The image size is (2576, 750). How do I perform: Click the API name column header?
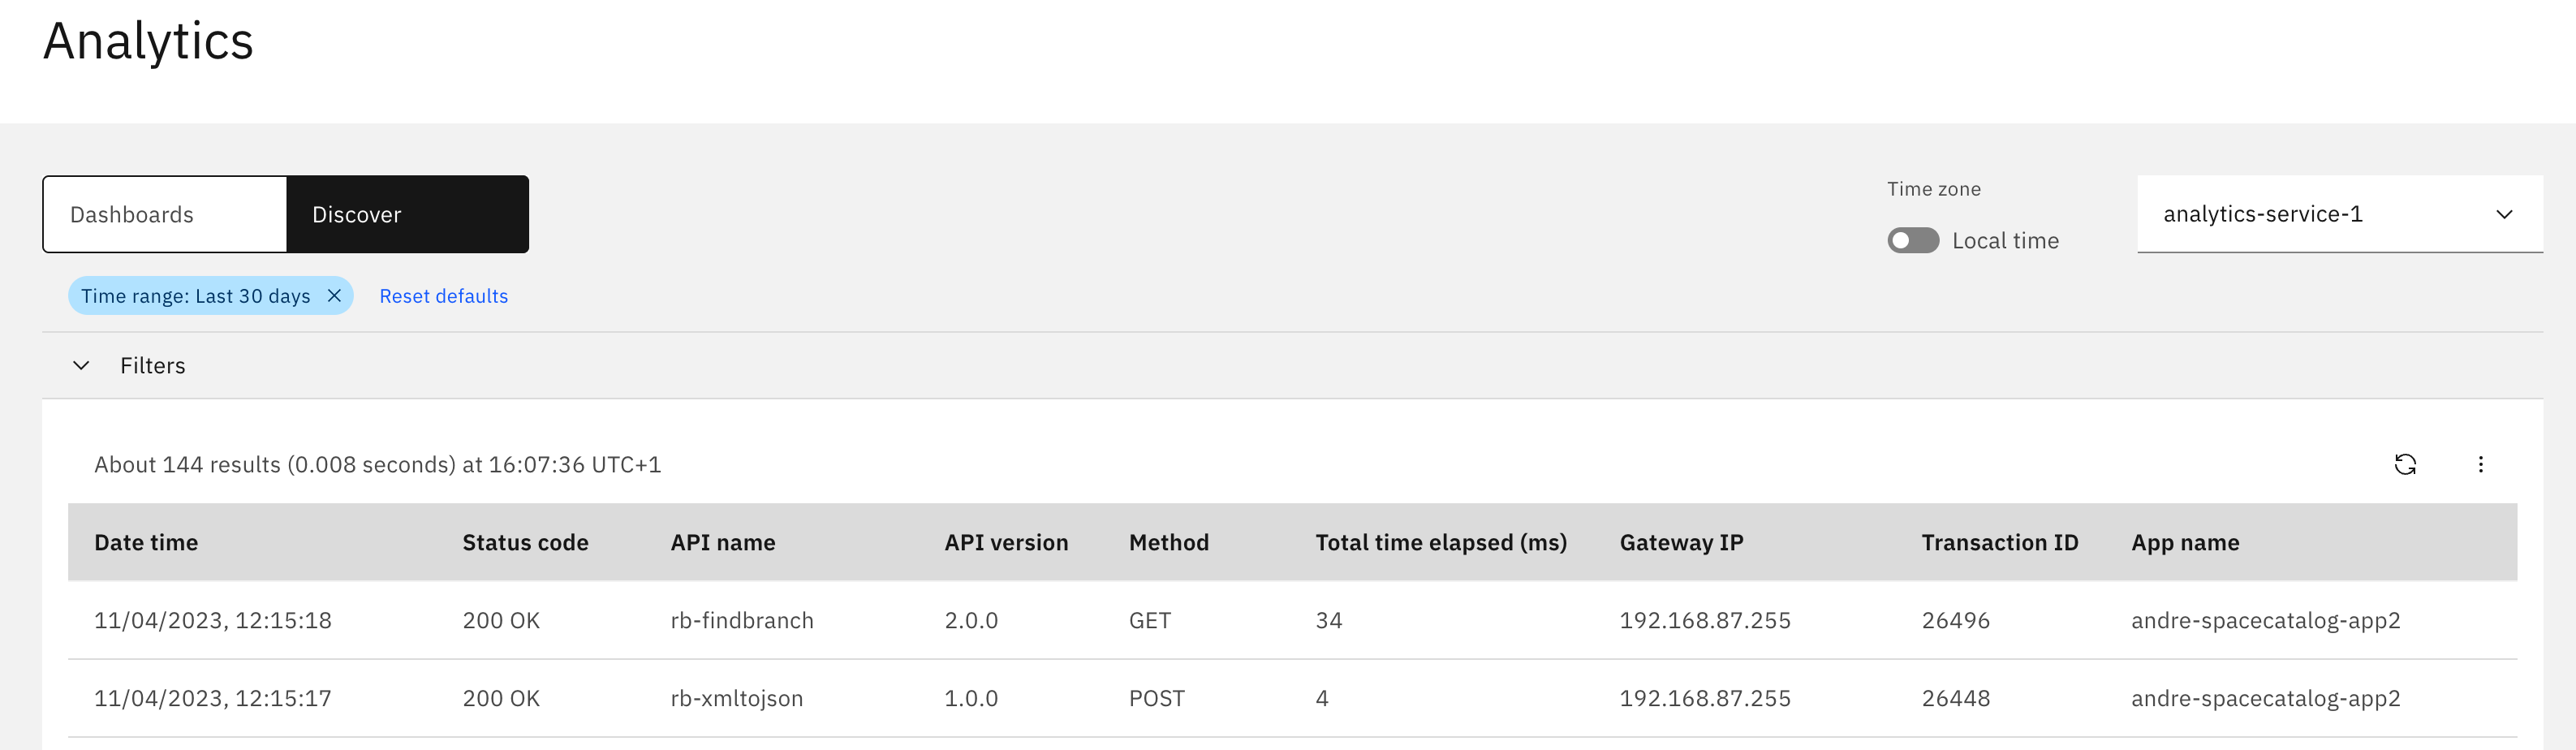click(722, 542)
